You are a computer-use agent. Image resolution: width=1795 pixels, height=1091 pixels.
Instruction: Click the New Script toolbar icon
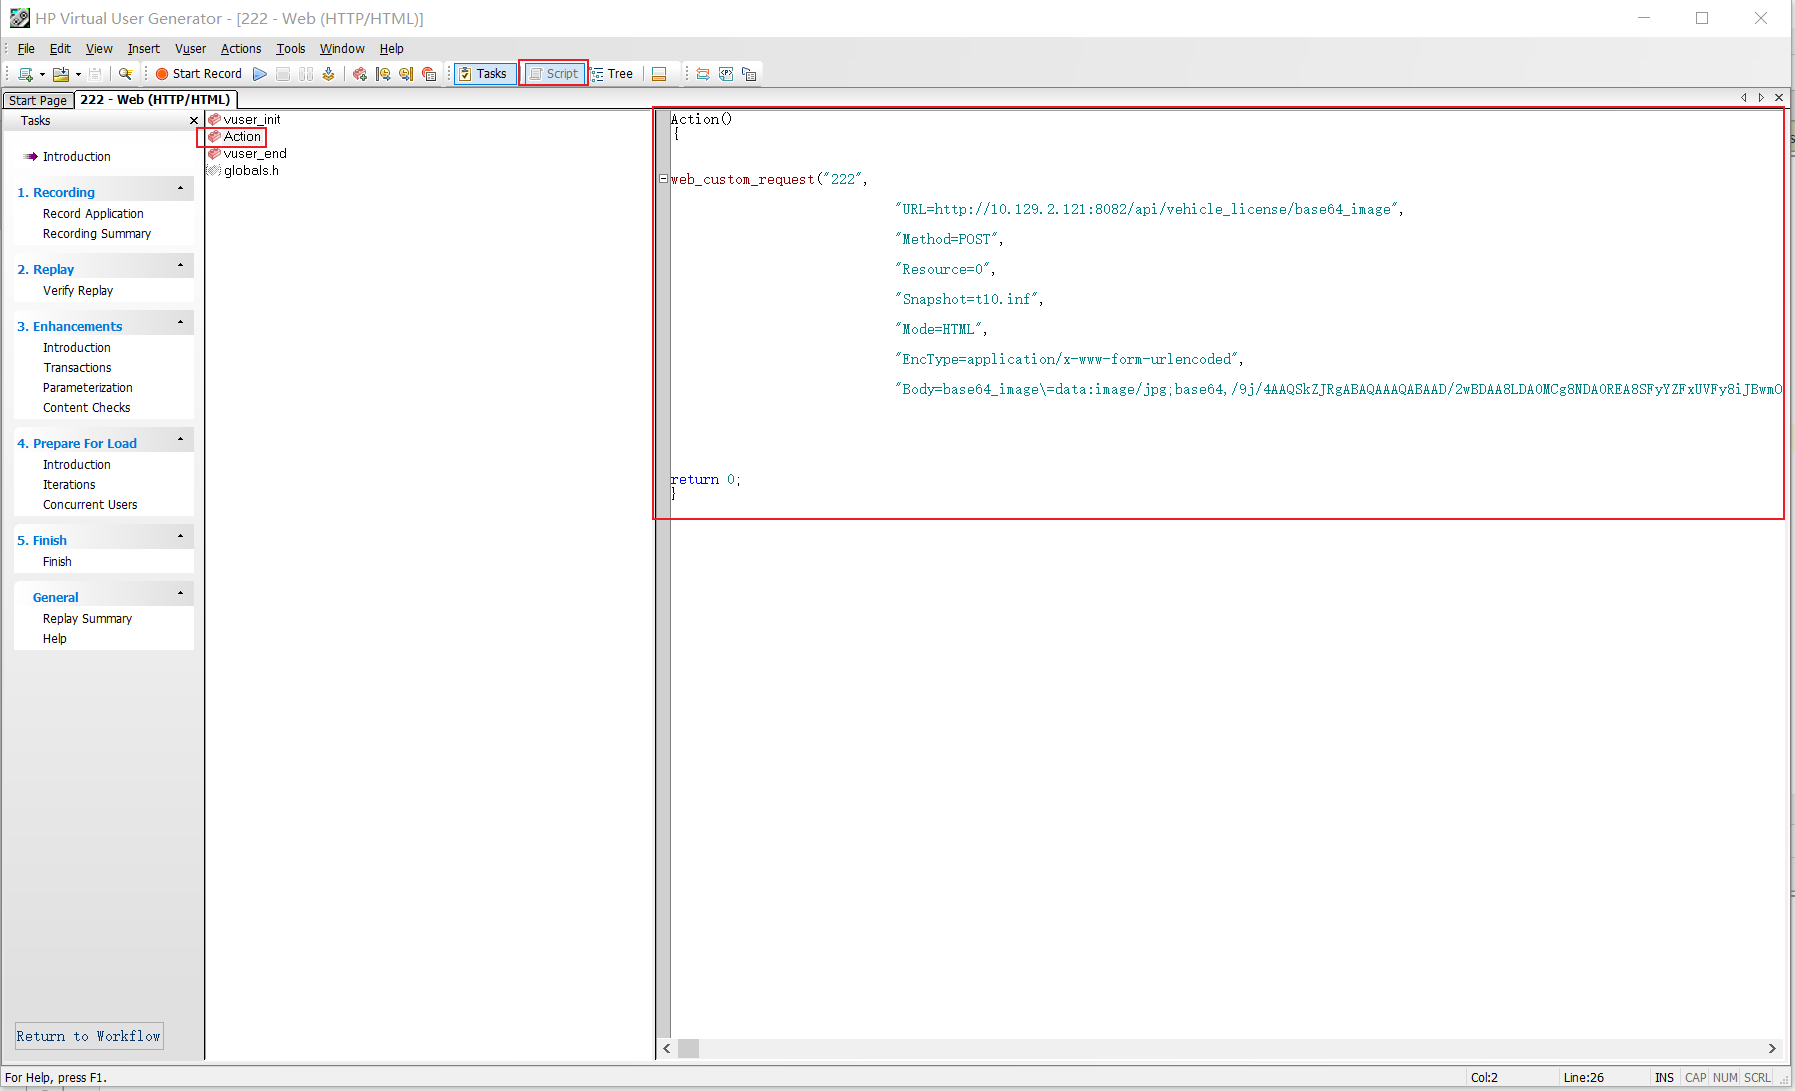tap(25, 74)
